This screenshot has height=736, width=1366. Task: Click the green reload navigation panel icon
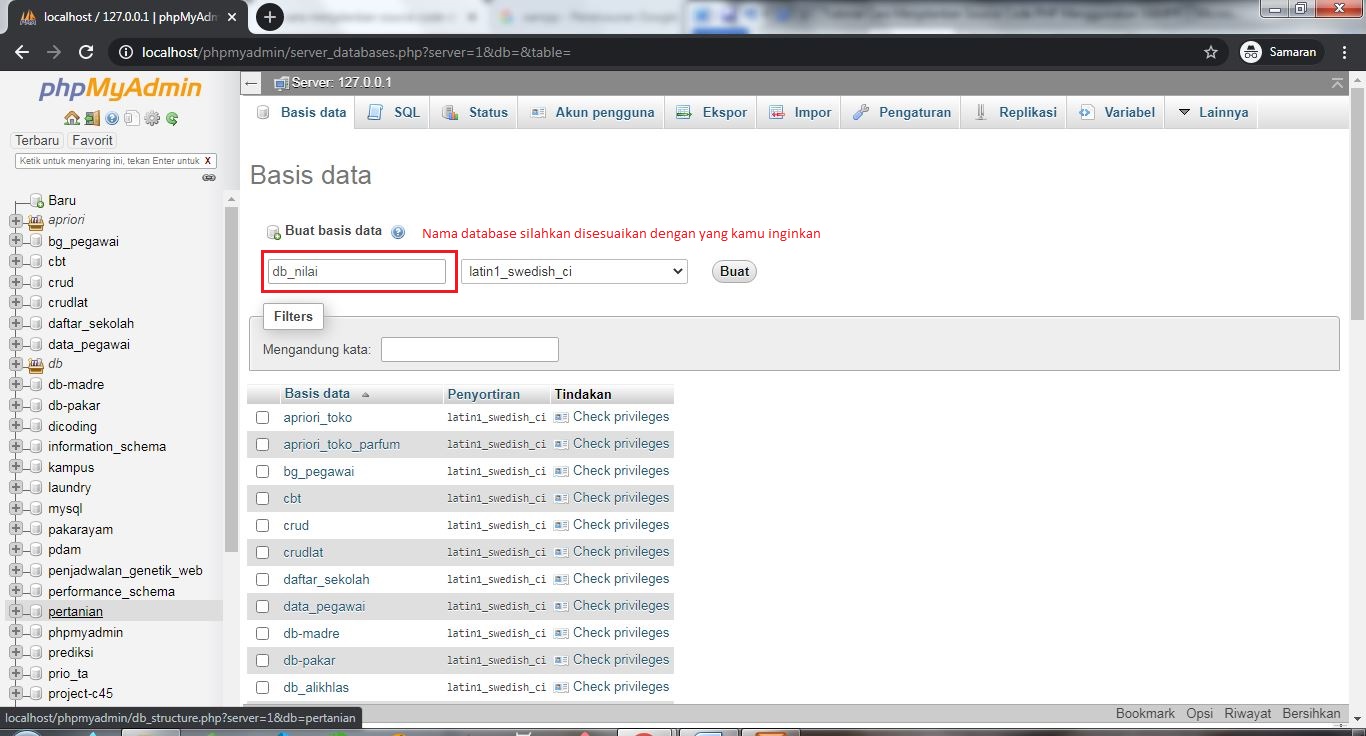[x=172, y=118]
